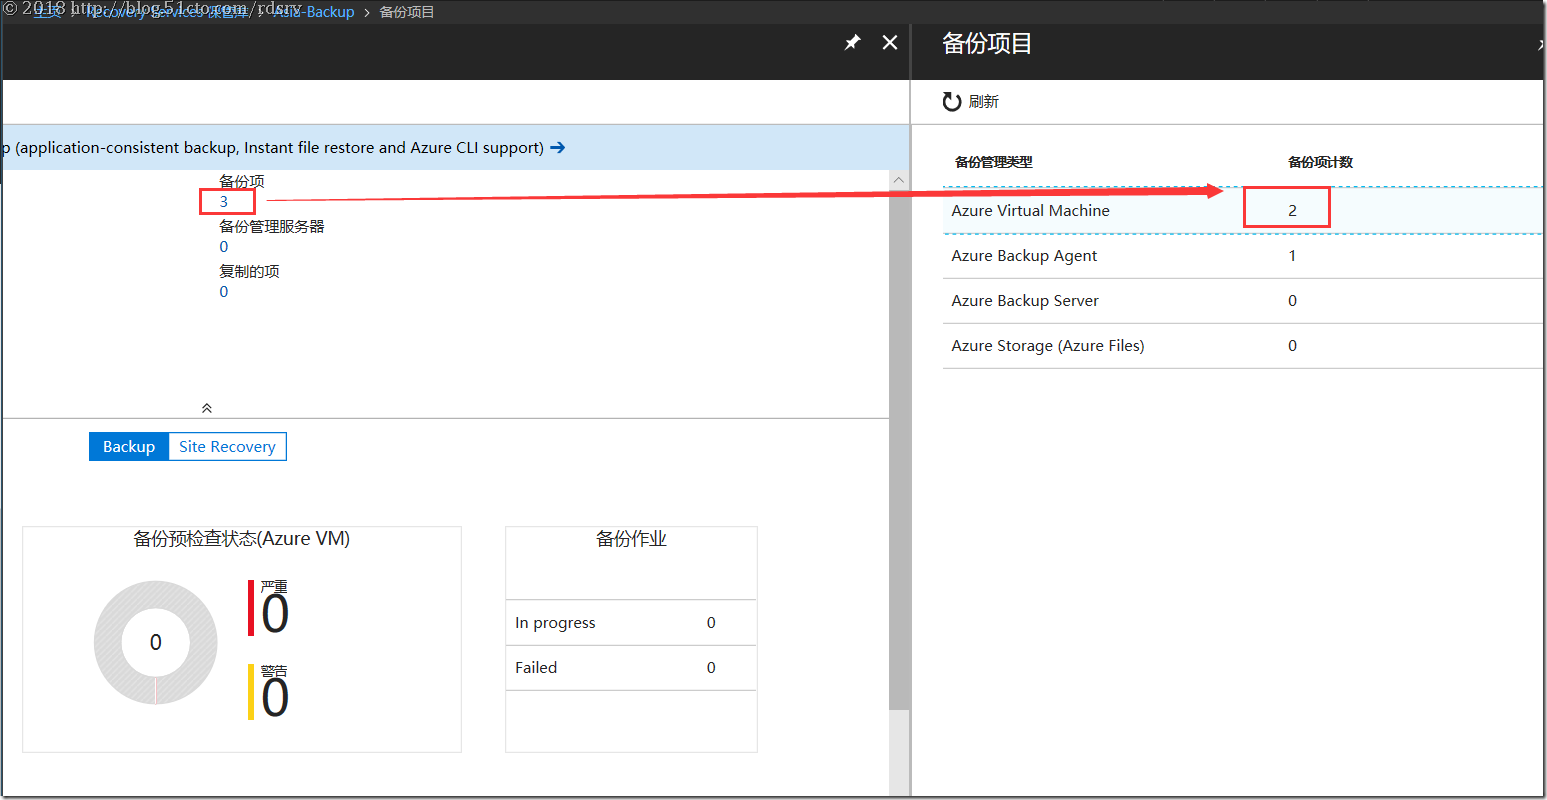Screen dimensions: 1547x800
Task: Open the 备份预检查状态(Azure VM) tile title
Action: [241, 539]
